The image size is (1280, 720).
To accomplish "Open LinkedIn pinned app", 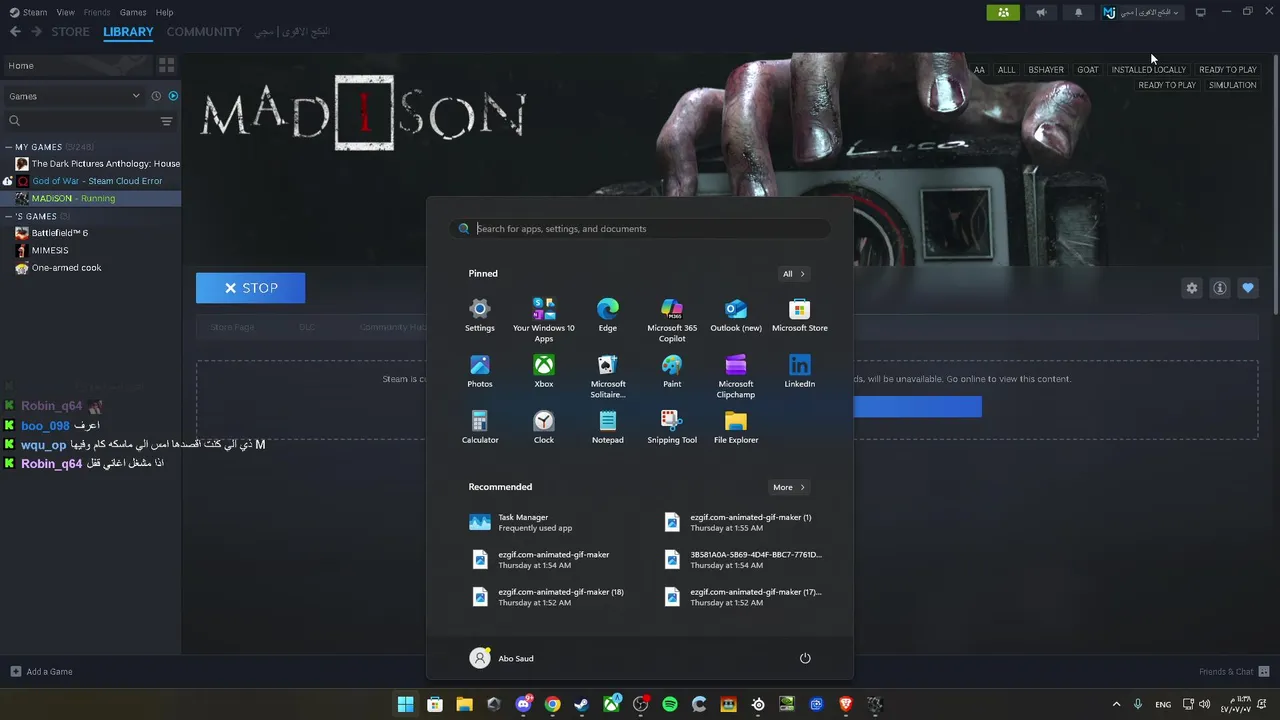I will 800,371.
